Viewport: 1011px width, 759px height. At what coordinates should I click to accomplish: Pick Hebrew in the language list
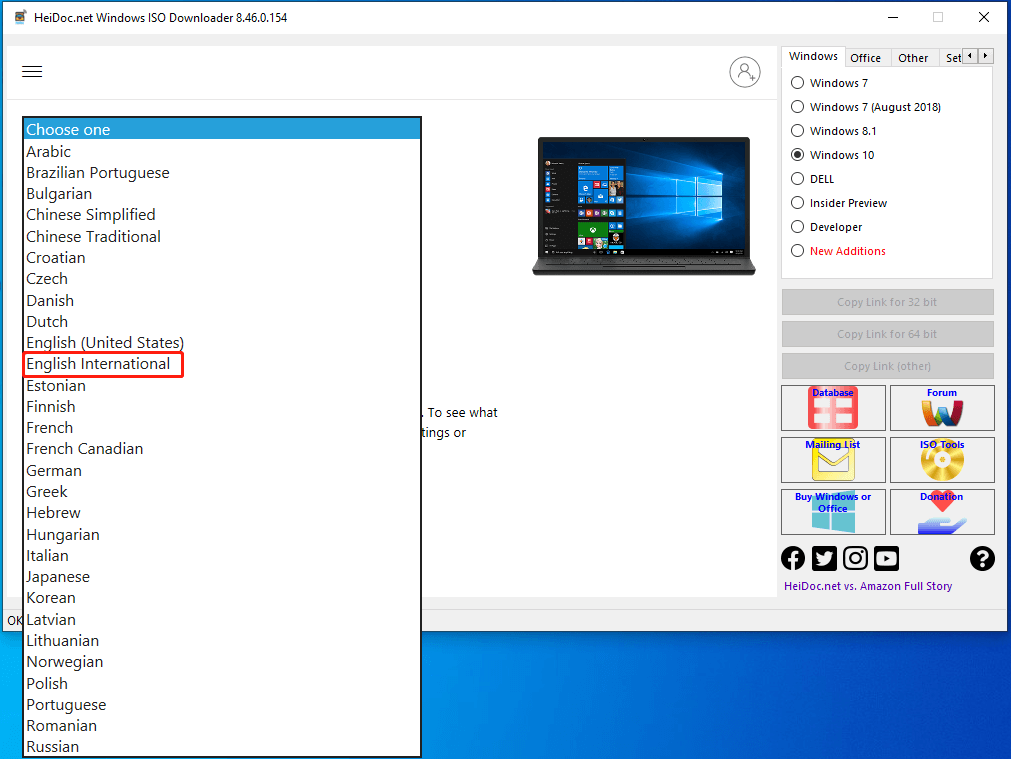tap(222, 513)
